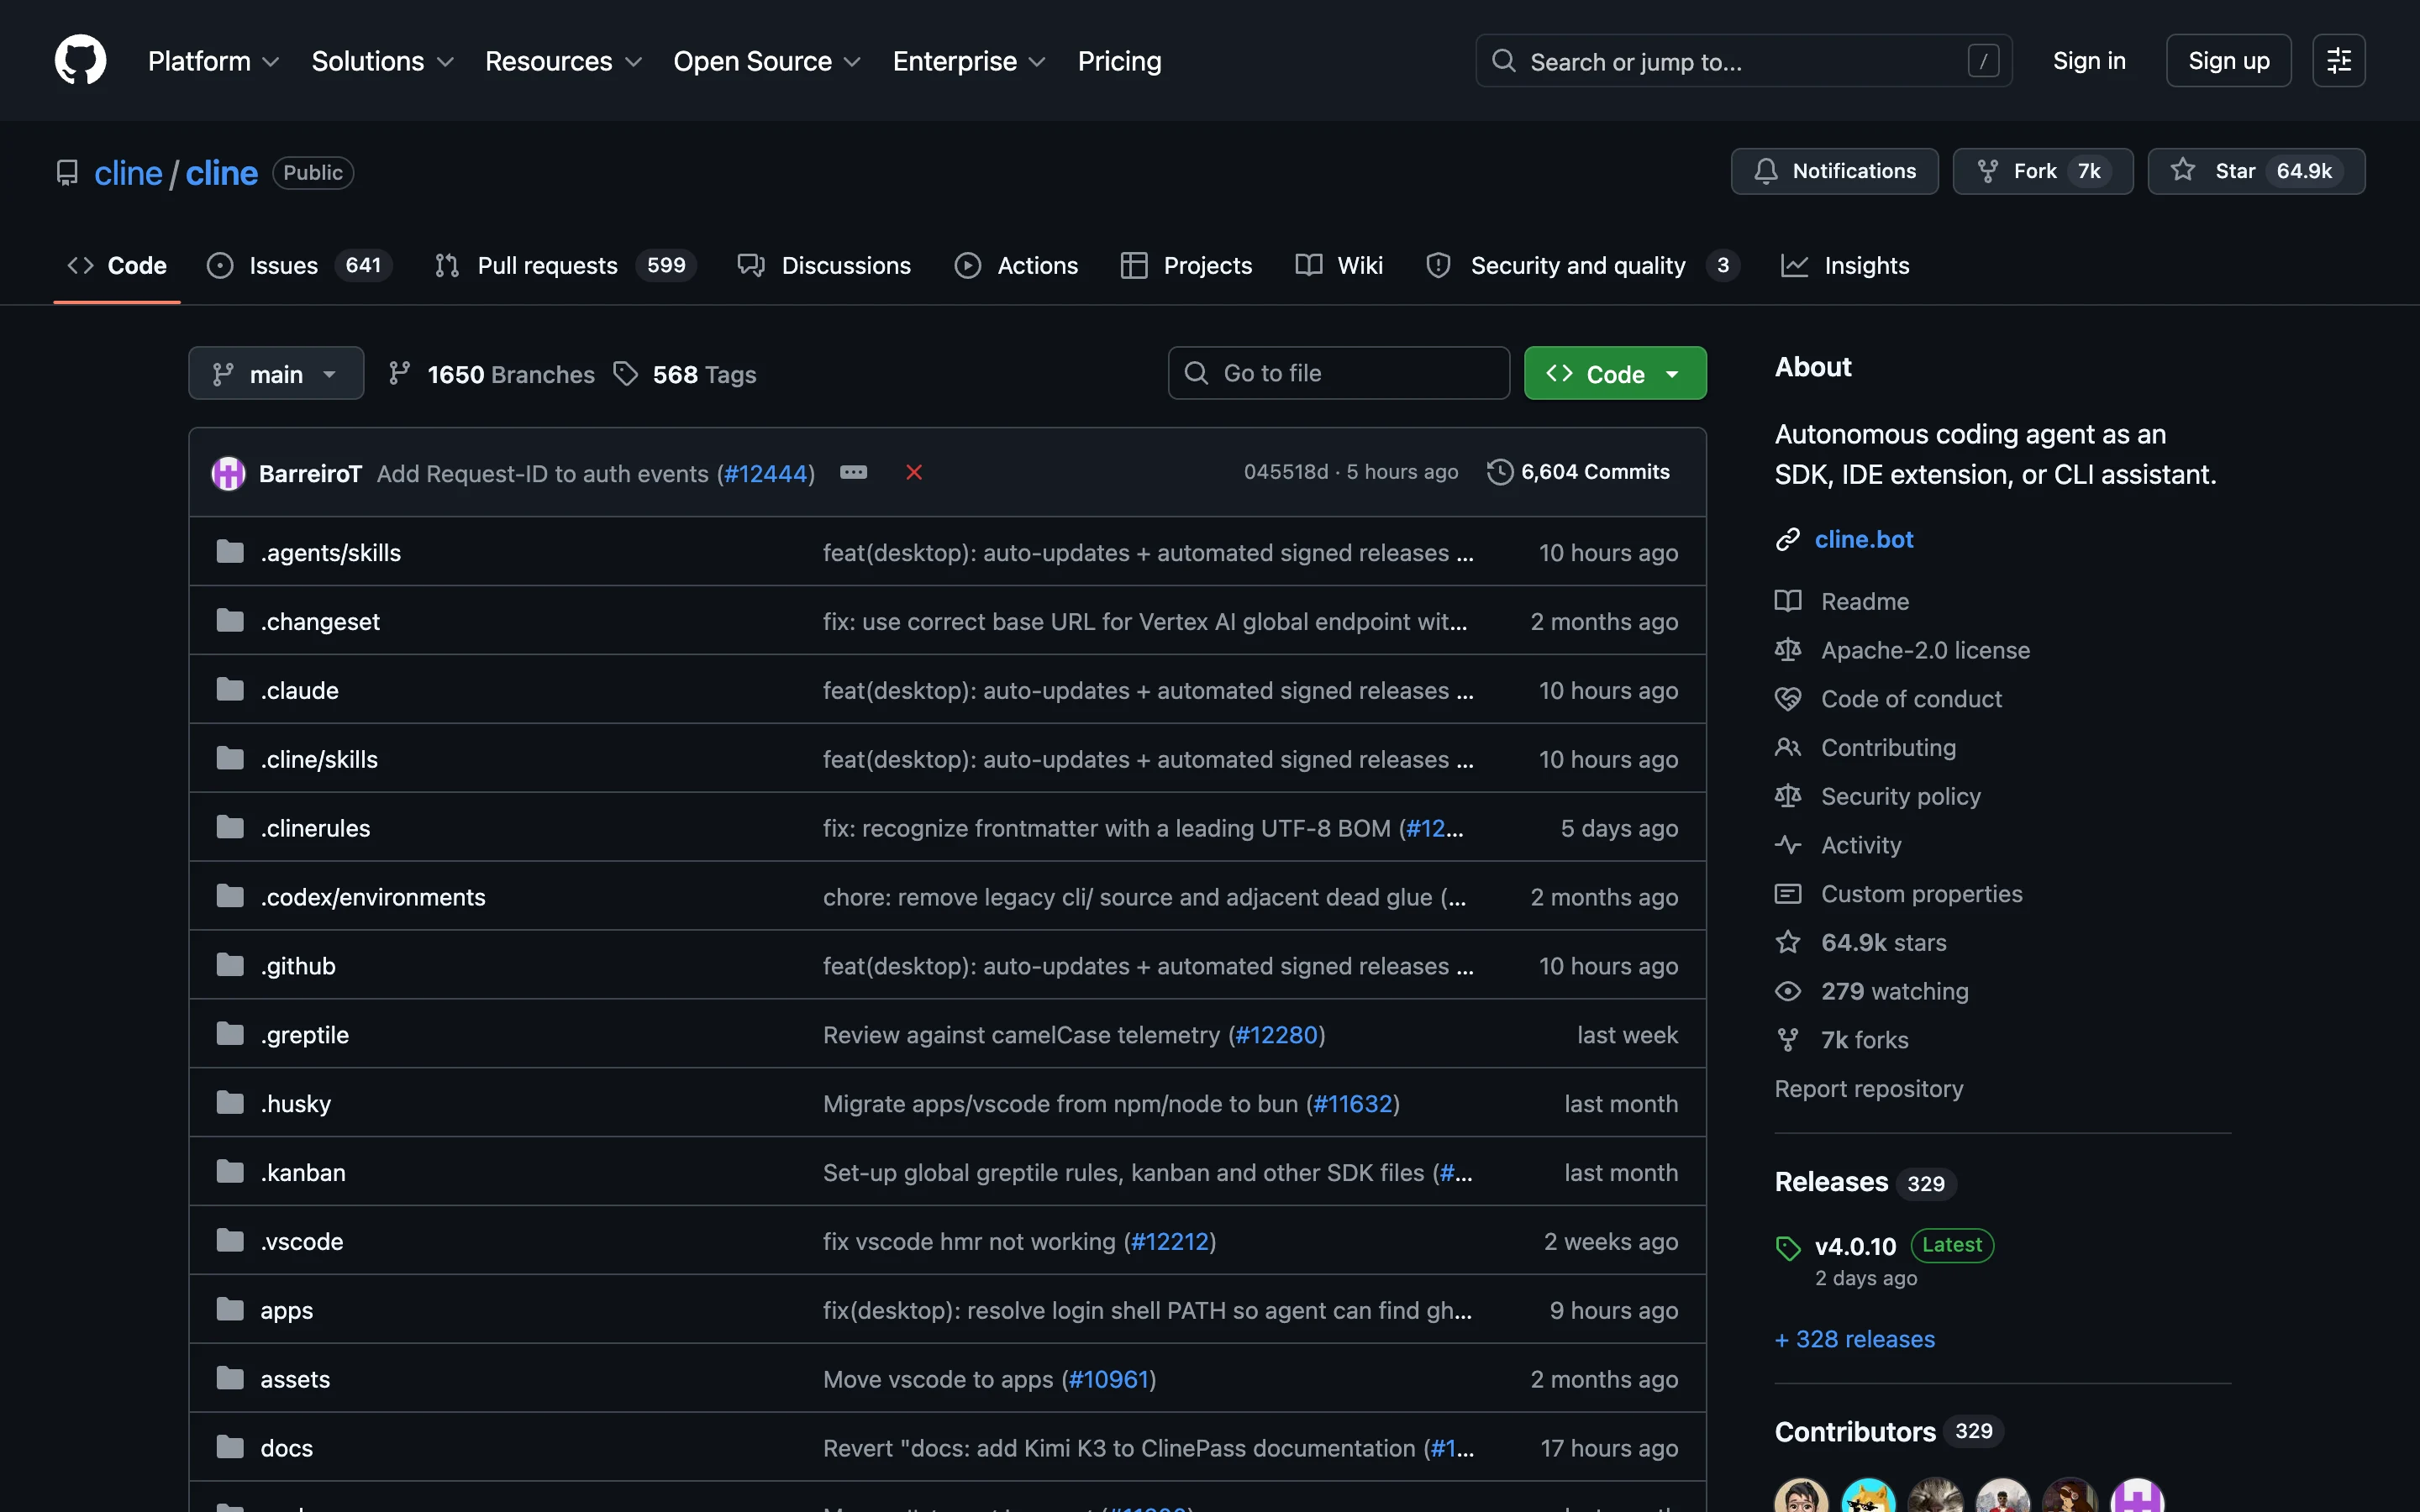
Task: Expand the Open Source navigation menu
Action: [x=767, y=61]
